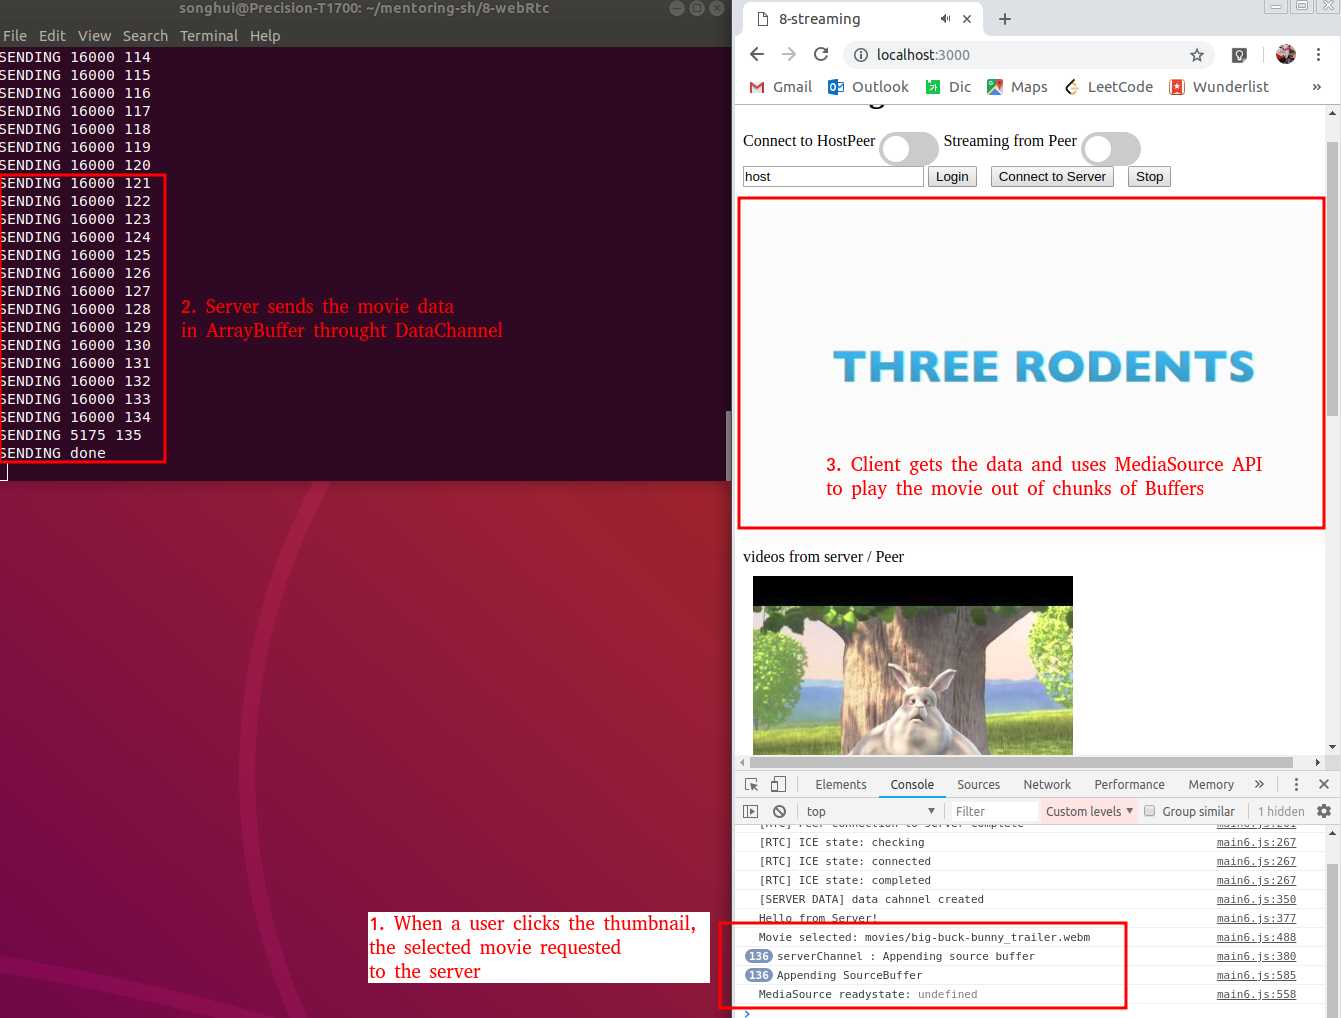Viewport: 1341px width, 1018px height.
Task: Click the page vertical scrollbar
Action: [x=1332, y=278]
